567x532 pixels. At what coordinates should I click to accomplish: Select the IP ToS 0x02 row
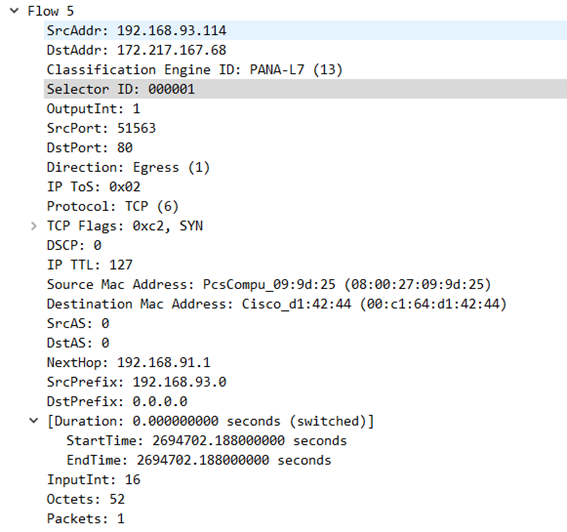tap(305, 187)
